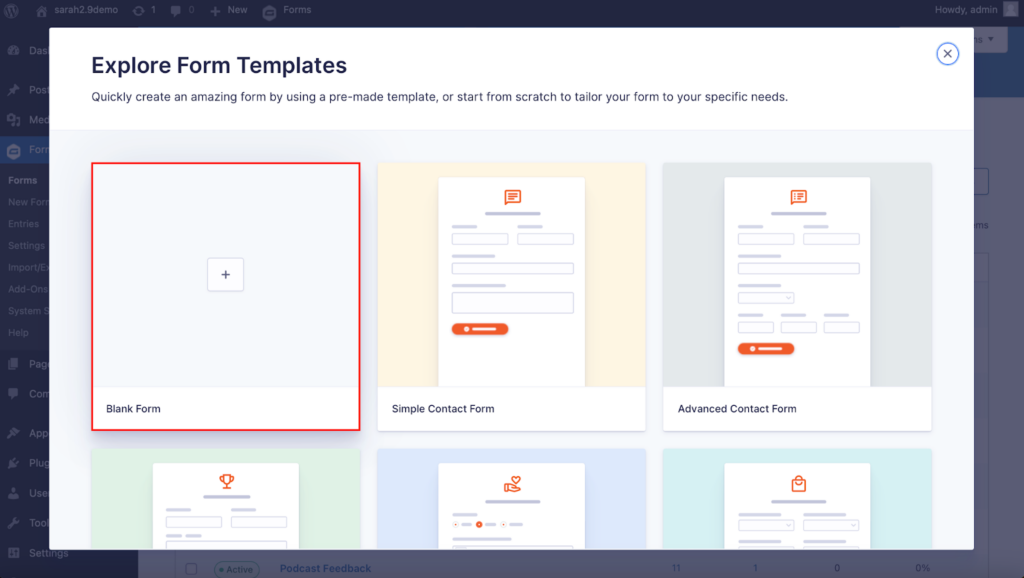Select New Form in the Forms submenu
Viewport: 1024px width, 578px height.
click(x=30, y=202)
